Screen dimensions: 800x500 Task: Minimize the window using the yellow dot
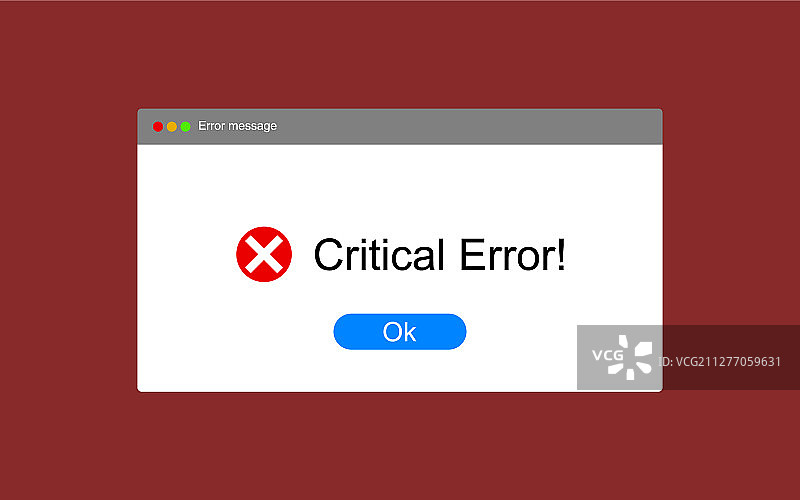pos(172,127)
